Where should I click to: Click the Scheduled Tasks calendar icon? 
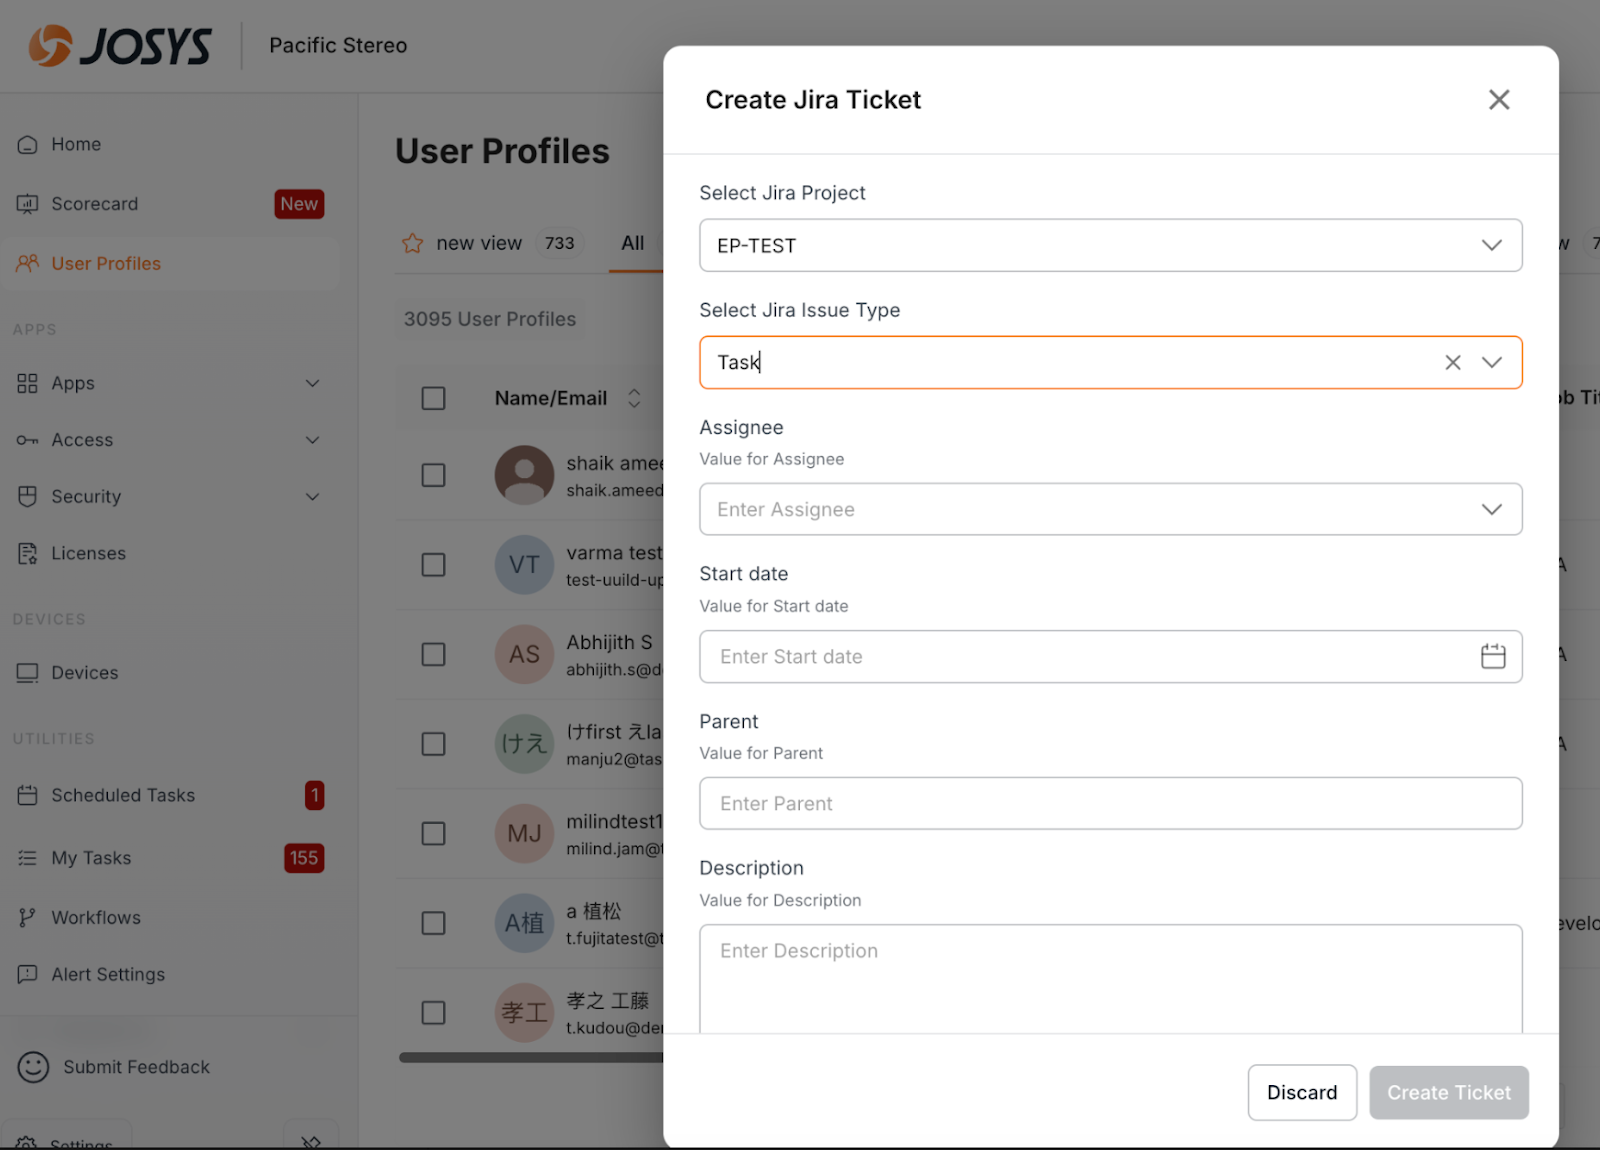pyautogui.click(x=27, y=796)
